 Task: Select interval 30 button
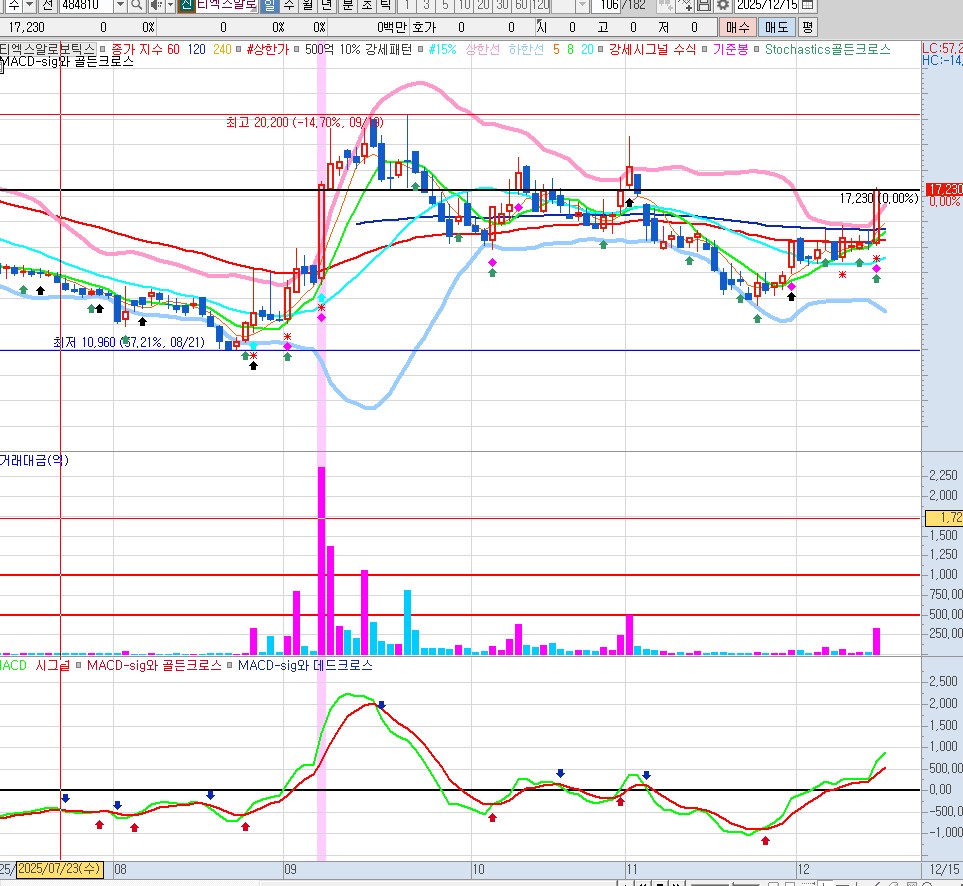pos(502,6)
